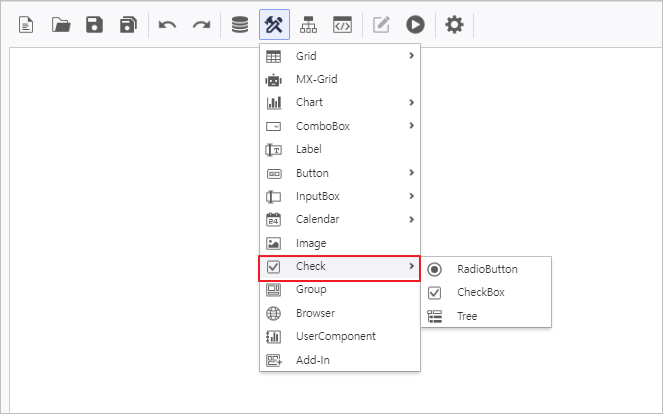The width and height of the screenshot is (663, 414).
Task: Click the Group icon in menu
Action: tap(273, 290)
